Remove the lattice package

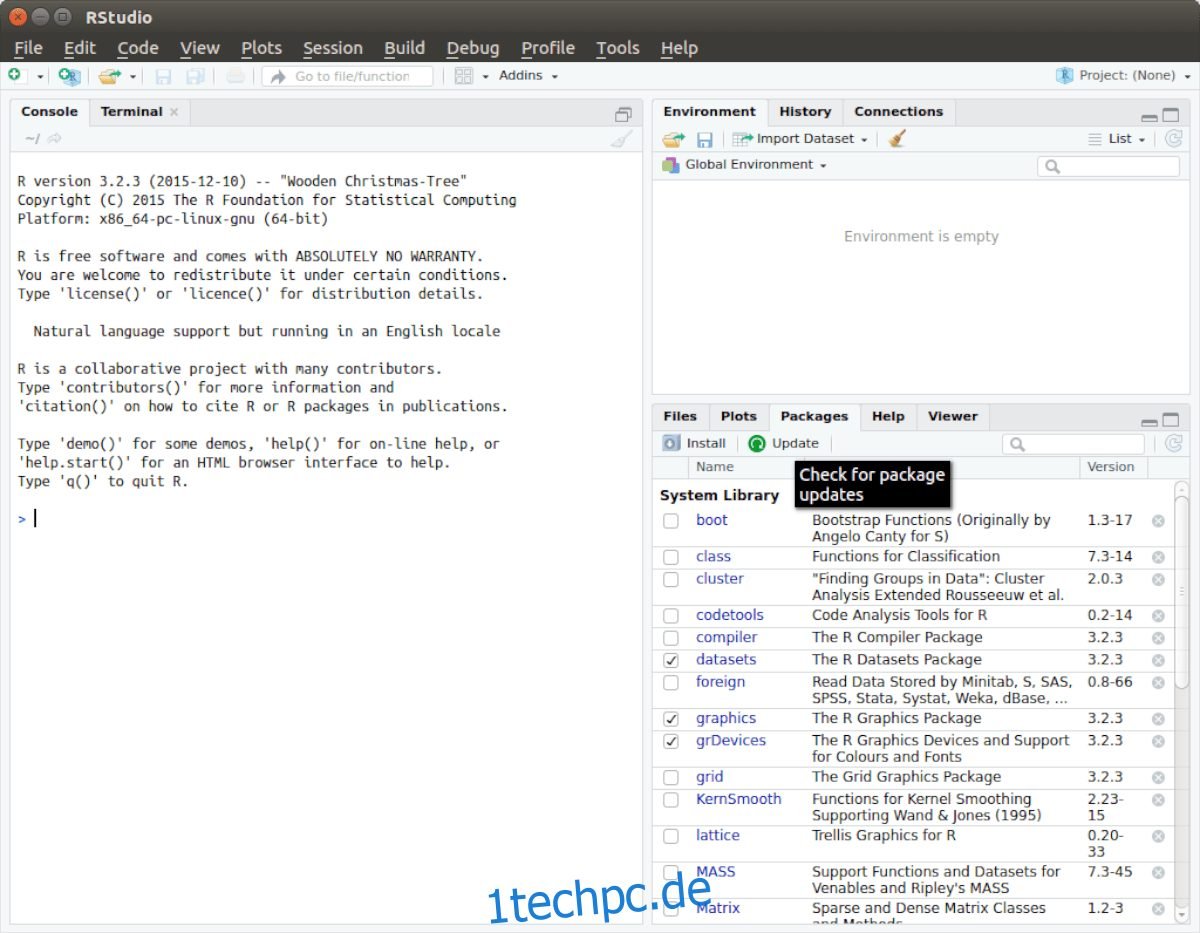click(x=1158, y=835)
